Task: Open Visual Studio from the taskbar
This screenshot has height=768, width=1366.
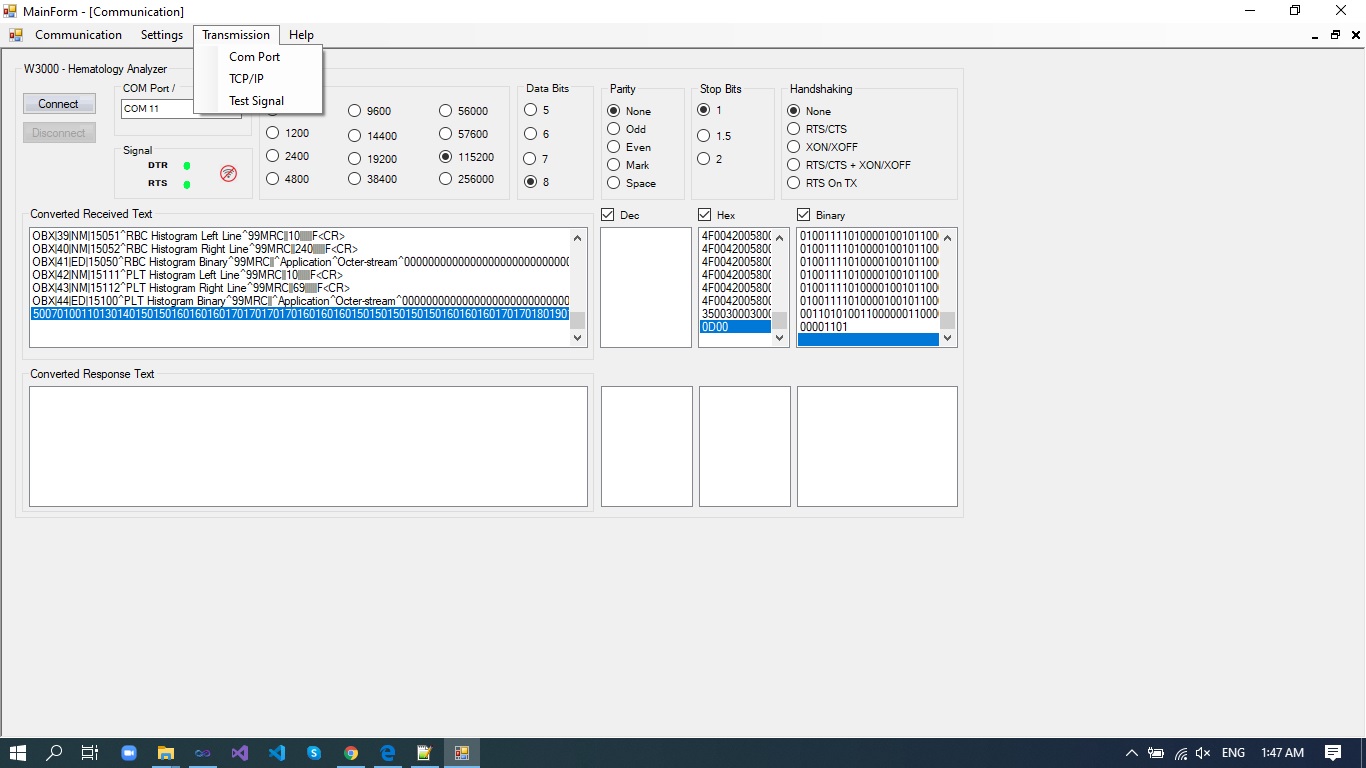Action: tap(239, 753)
